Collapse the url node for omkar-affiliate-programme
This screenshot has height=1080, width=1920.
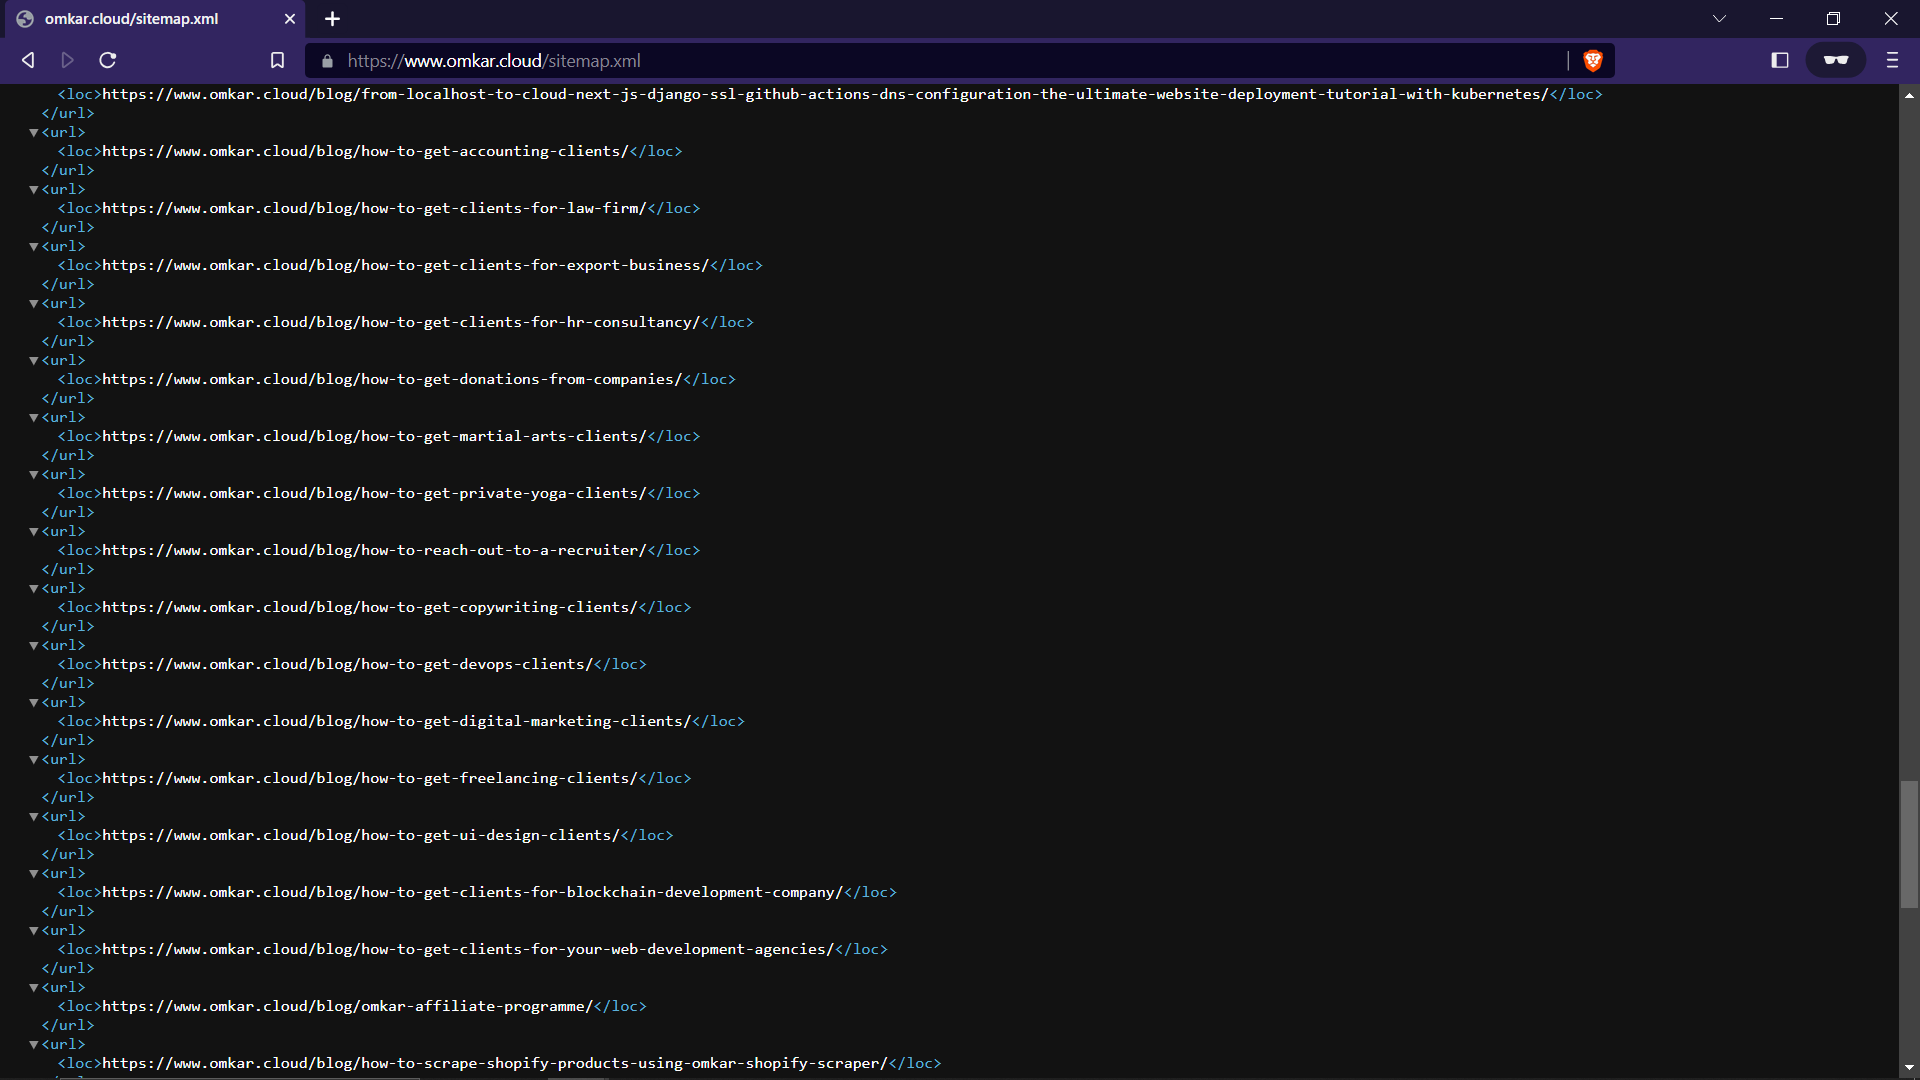pos(34,987)
